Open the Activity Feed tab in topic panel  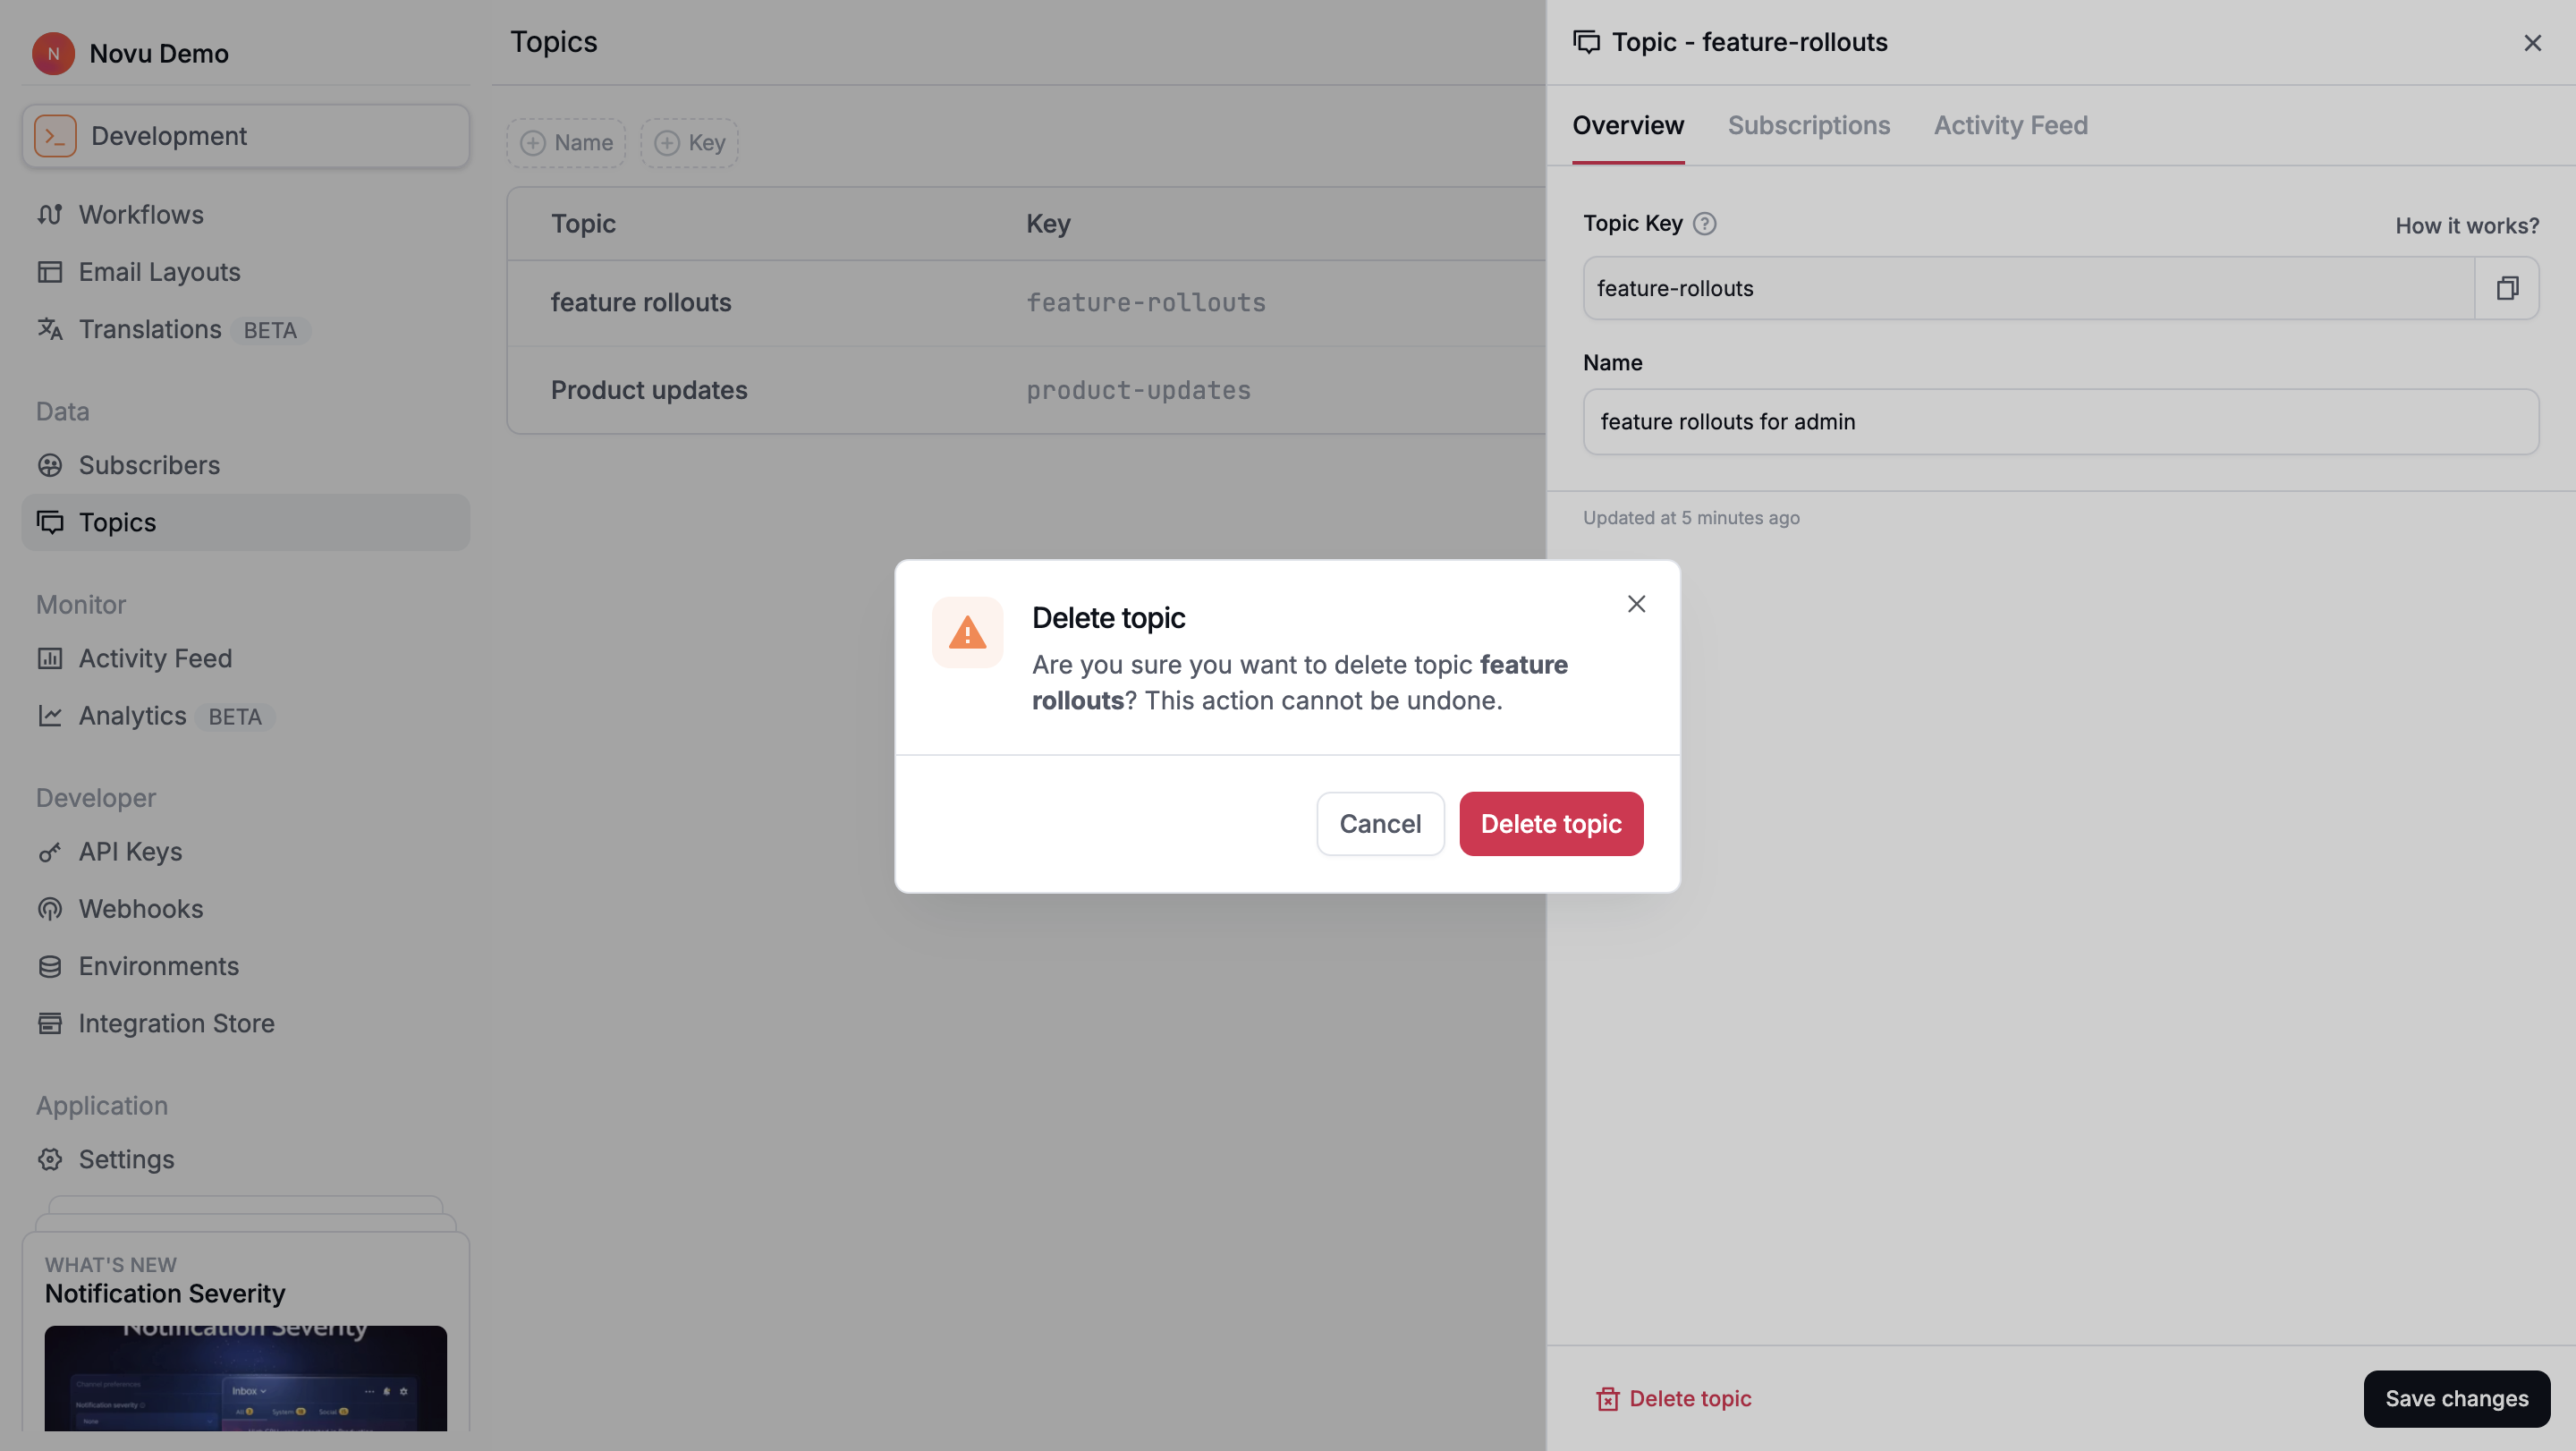point(2010,125)
